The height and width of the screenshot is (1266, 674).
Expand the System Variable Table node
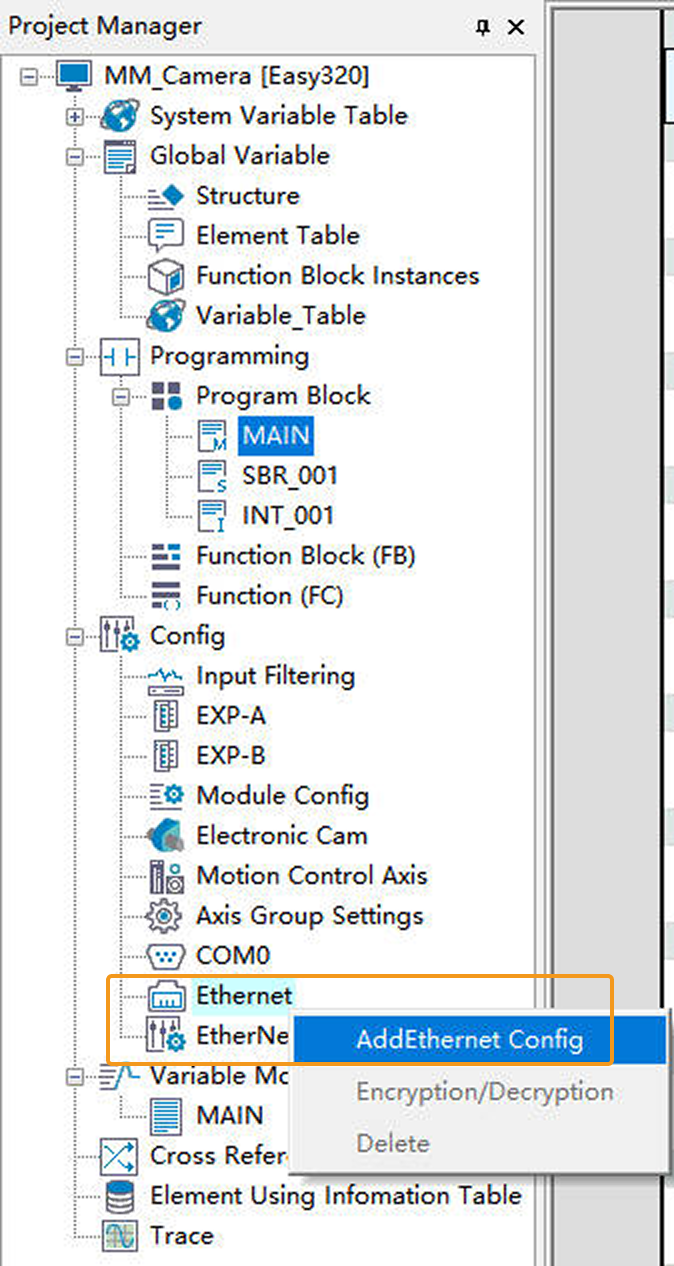point(74,117)
